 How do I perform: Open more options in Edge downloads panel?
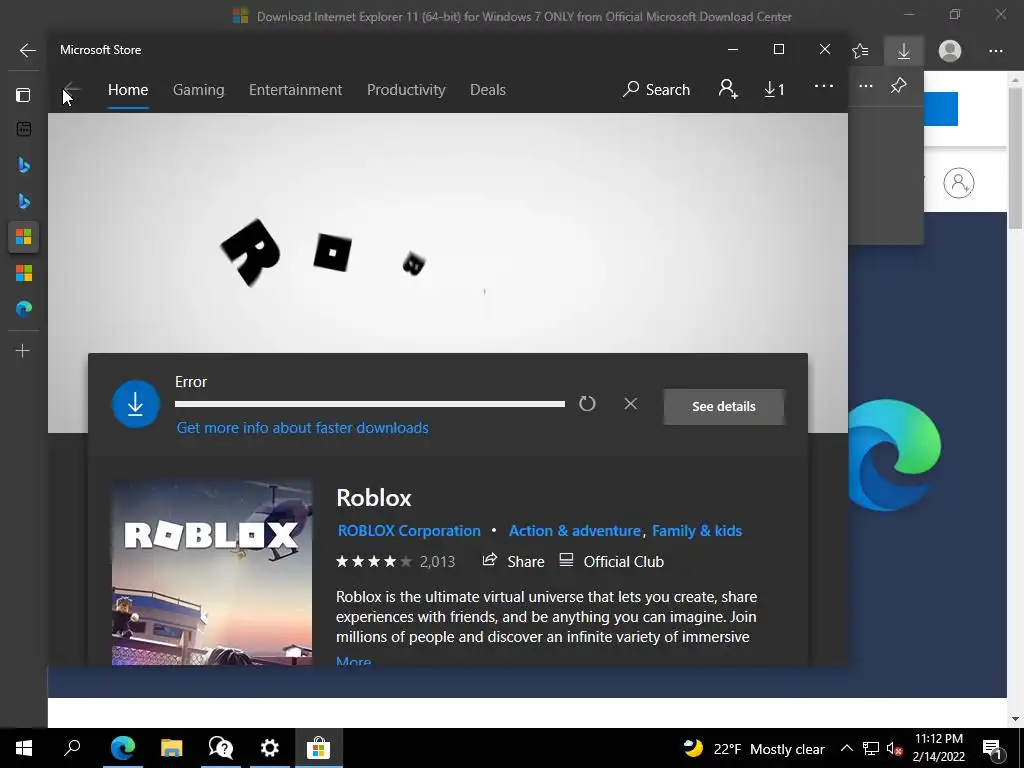[x=865, y=86]
